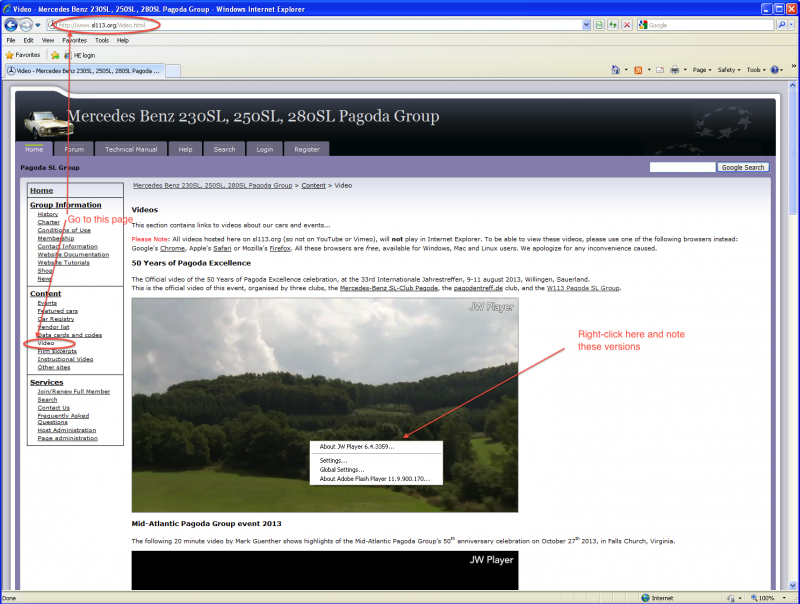Select Settings... in the context menu
Image resolution: width=800 pixels, height=604 pixels.
point(376,461)
